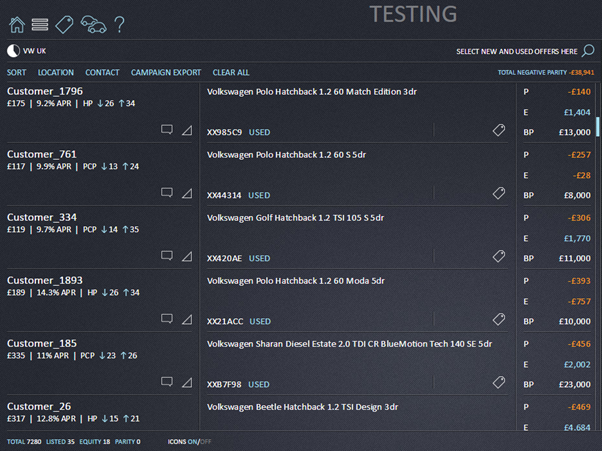
Task: Click parity value -£140
Action: pos(579,92)
